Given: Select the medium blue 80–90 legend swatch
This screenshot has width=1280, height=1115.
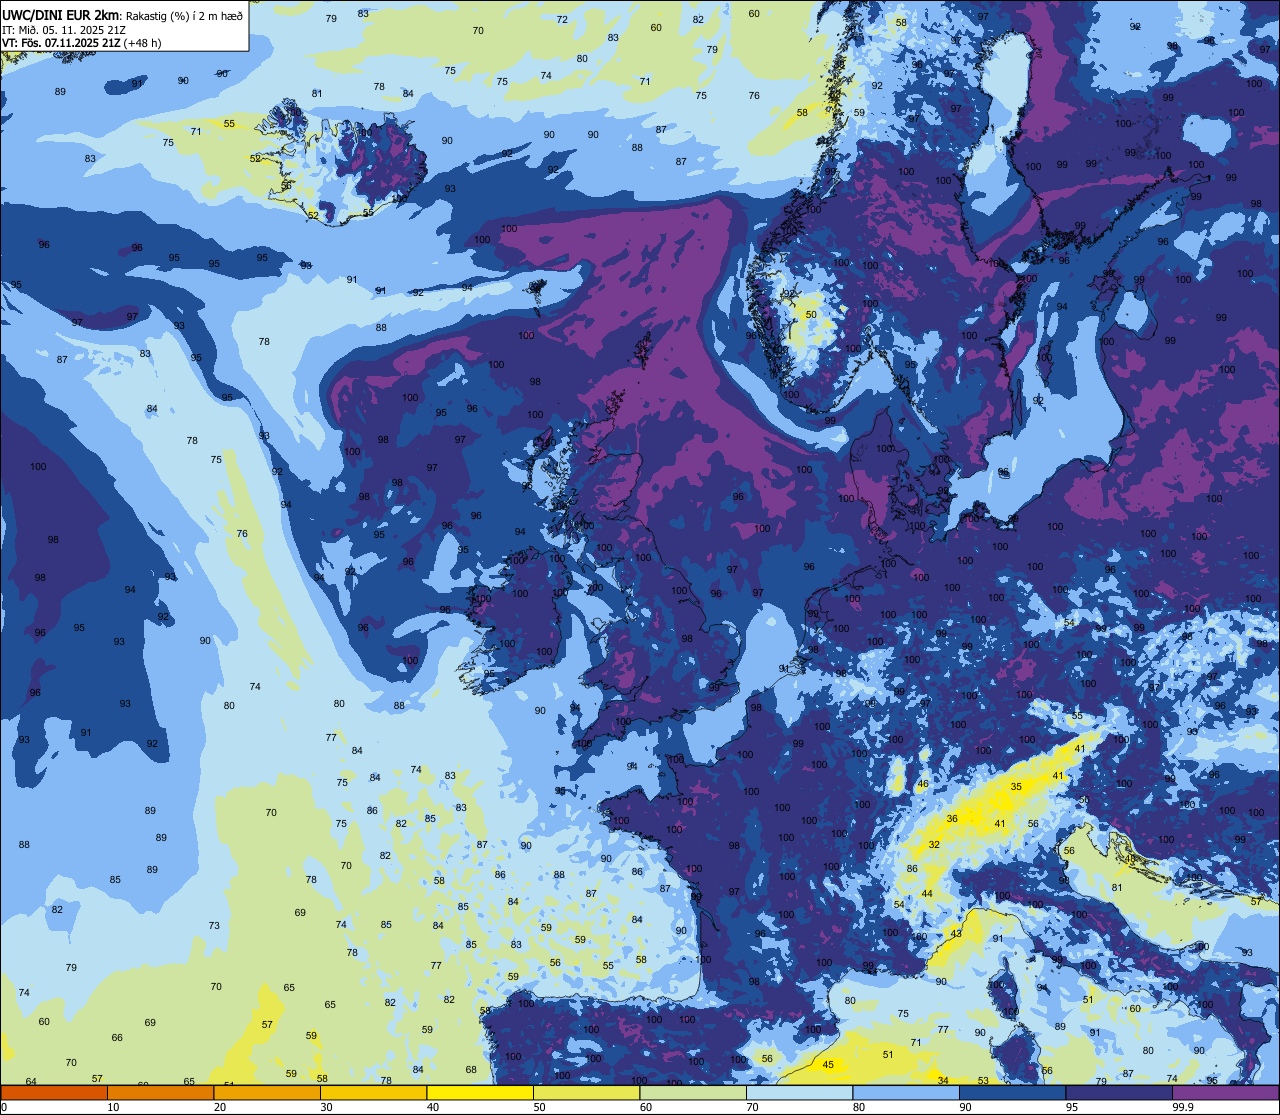Looking at the screenshot, I should pos(906,1093).
